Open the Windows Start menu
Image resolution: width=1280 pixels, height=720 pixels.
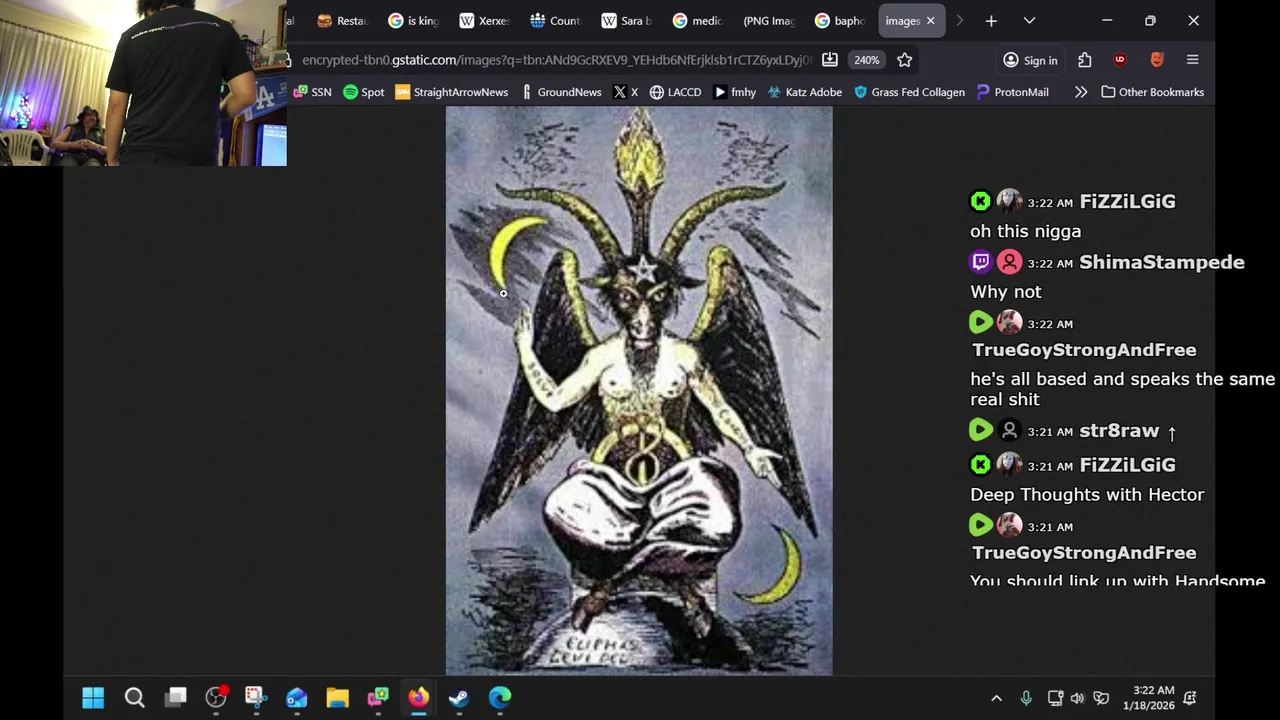tap(93, 697)
